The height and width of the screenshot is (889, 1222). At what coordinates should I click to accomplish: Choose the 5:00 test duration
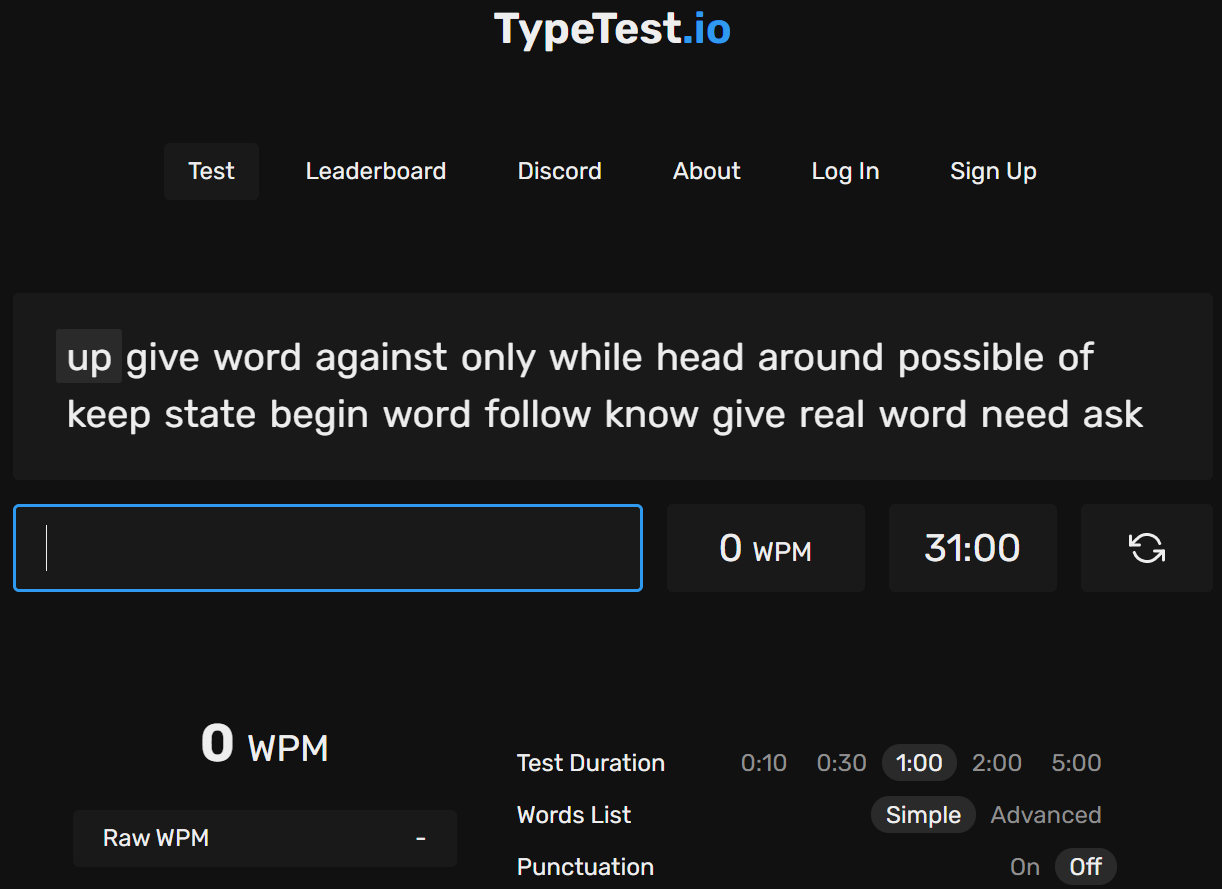tap(1075, 763)
